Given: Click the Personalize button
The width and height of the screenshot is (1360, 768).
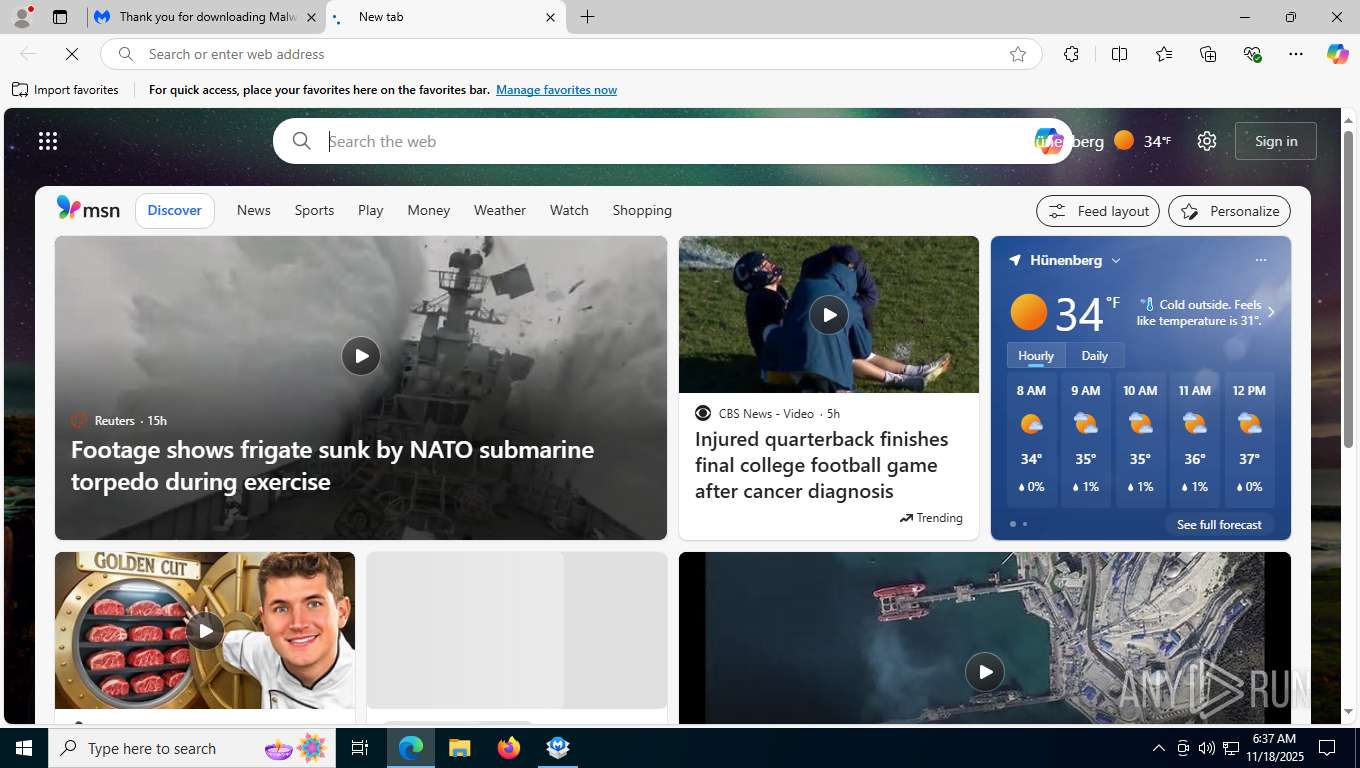Looking at the screenshot, I should [1229, 211].
